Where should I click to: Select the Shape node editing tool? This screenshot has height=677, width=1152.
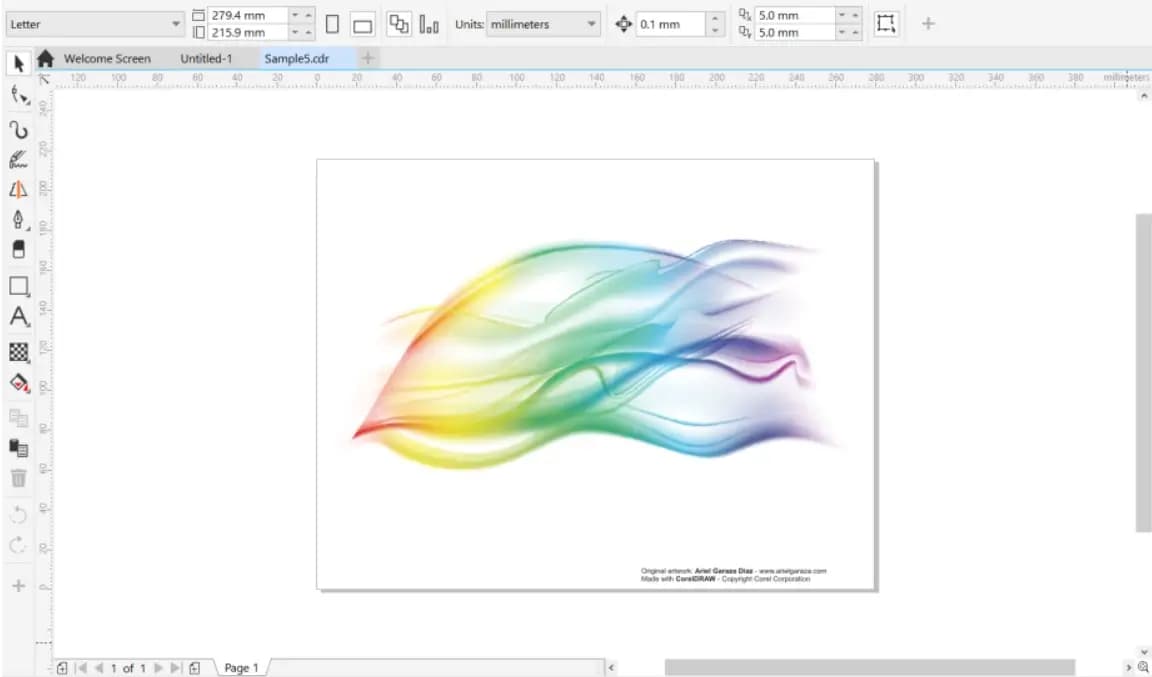click(18, 96)
